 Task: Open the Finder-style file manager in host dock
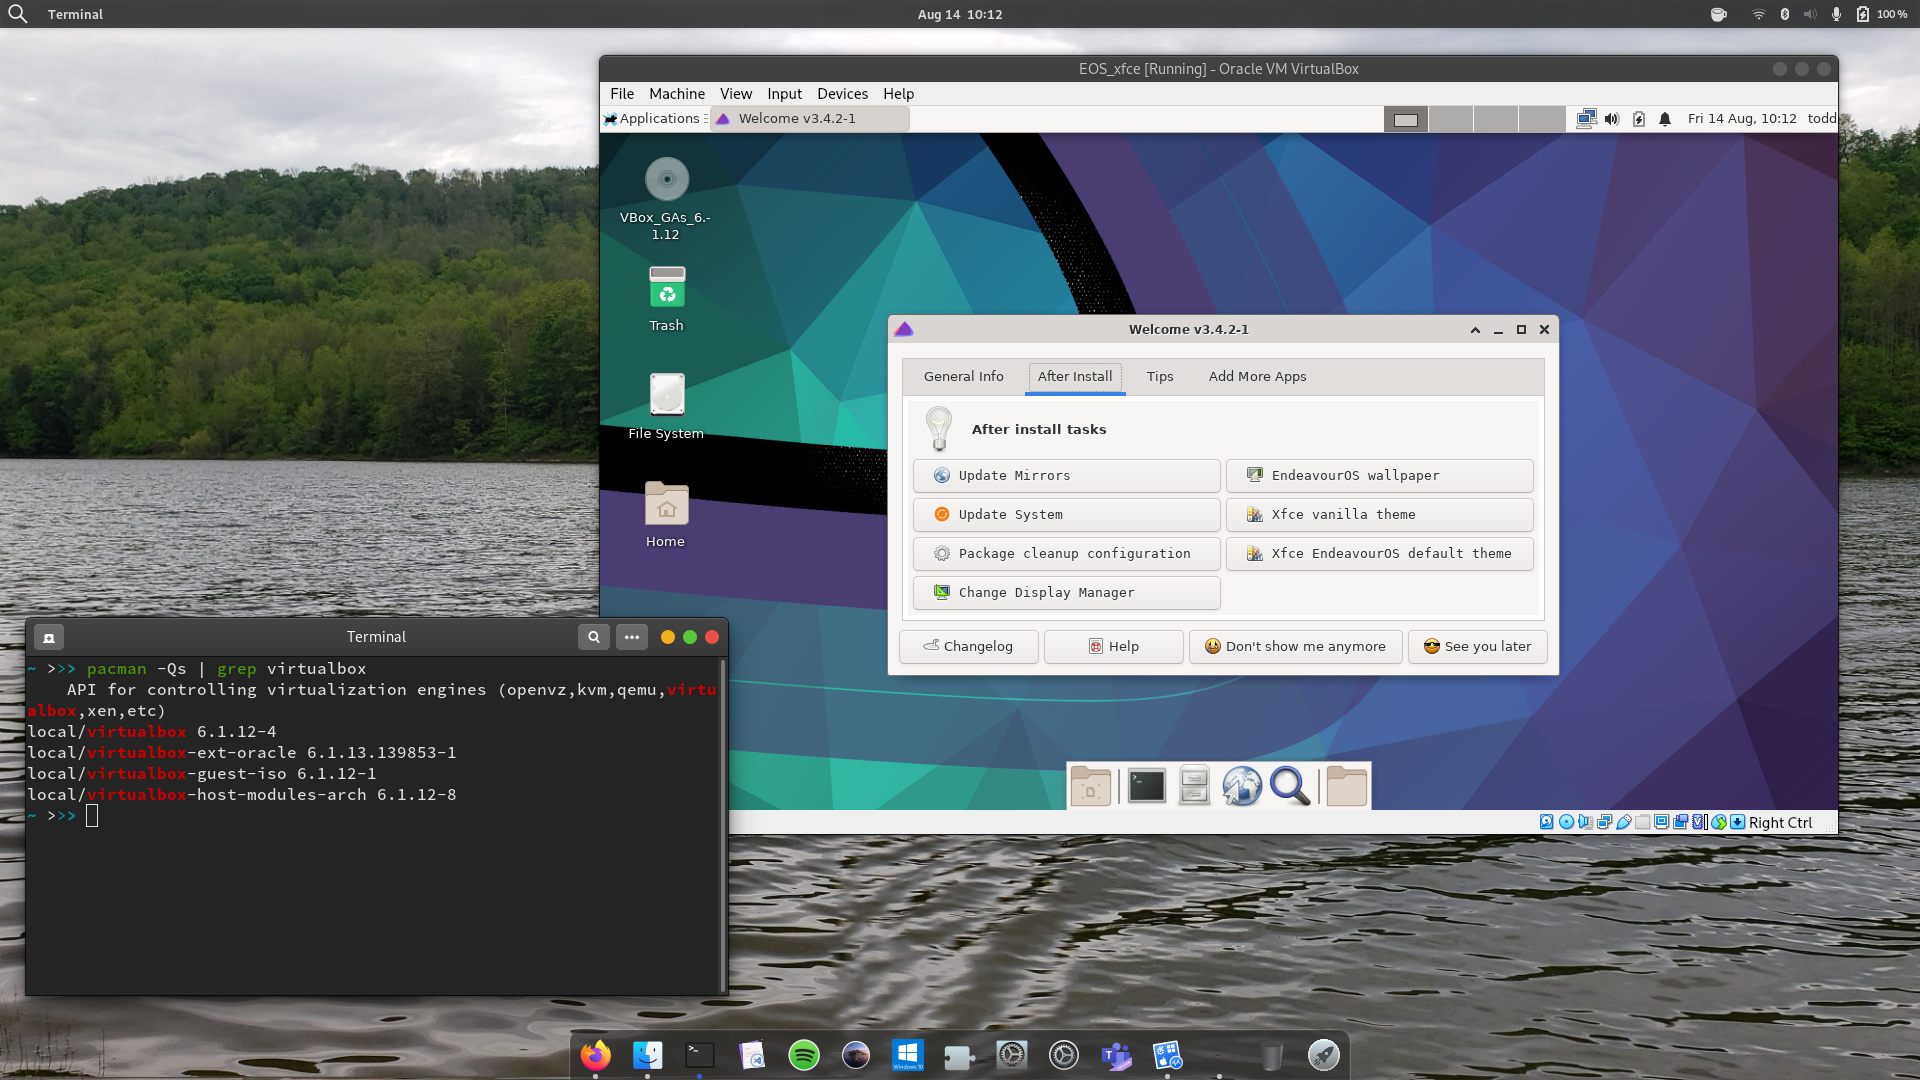(648, 1055)
